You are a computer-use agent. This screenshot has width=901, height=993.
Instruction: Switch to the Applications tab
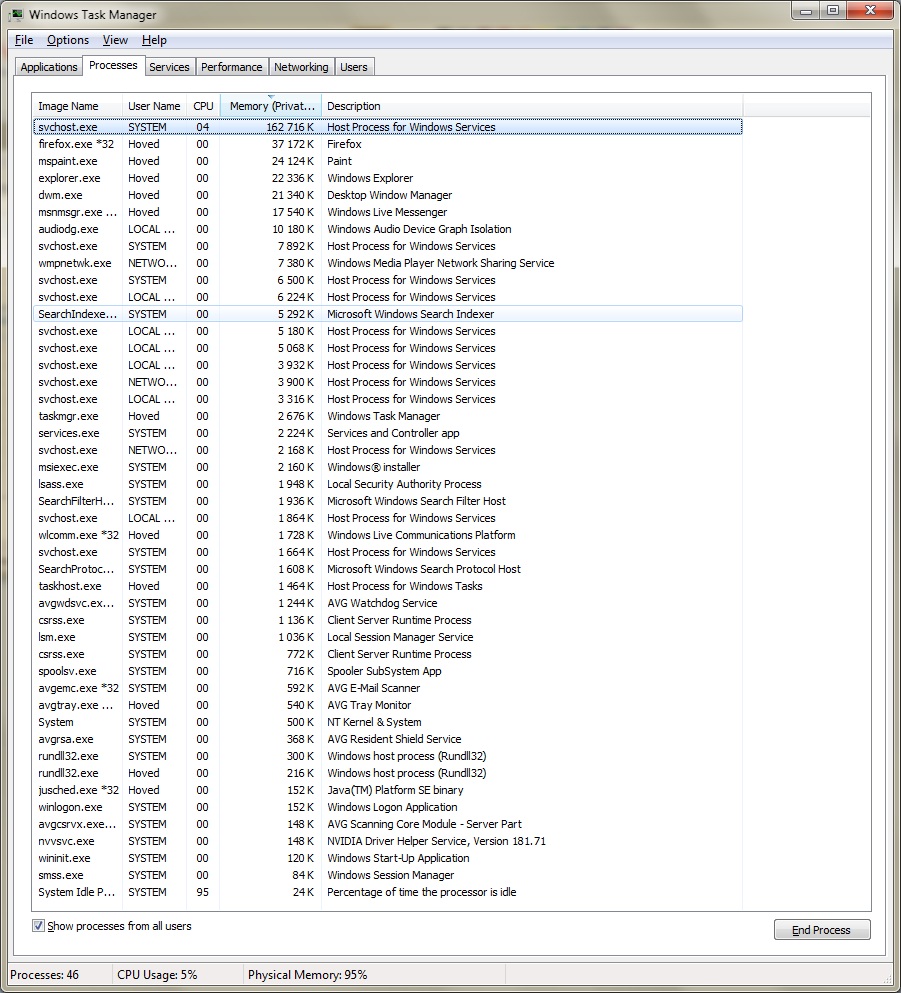pos(49,67)
